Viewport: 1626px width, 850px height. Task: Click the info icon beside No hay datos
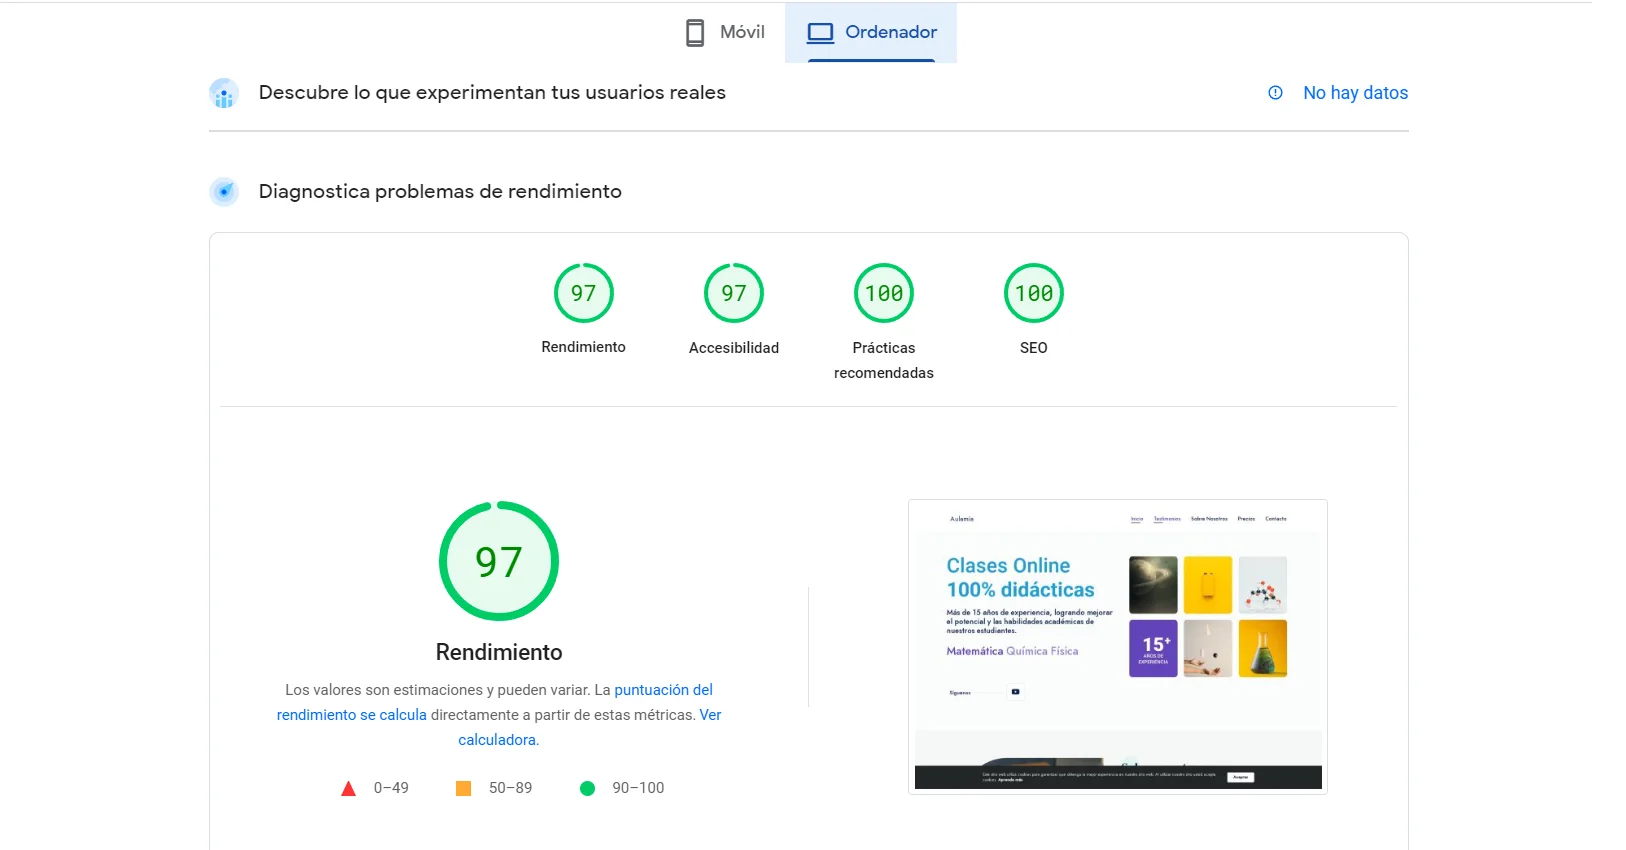coord(1275,93)
